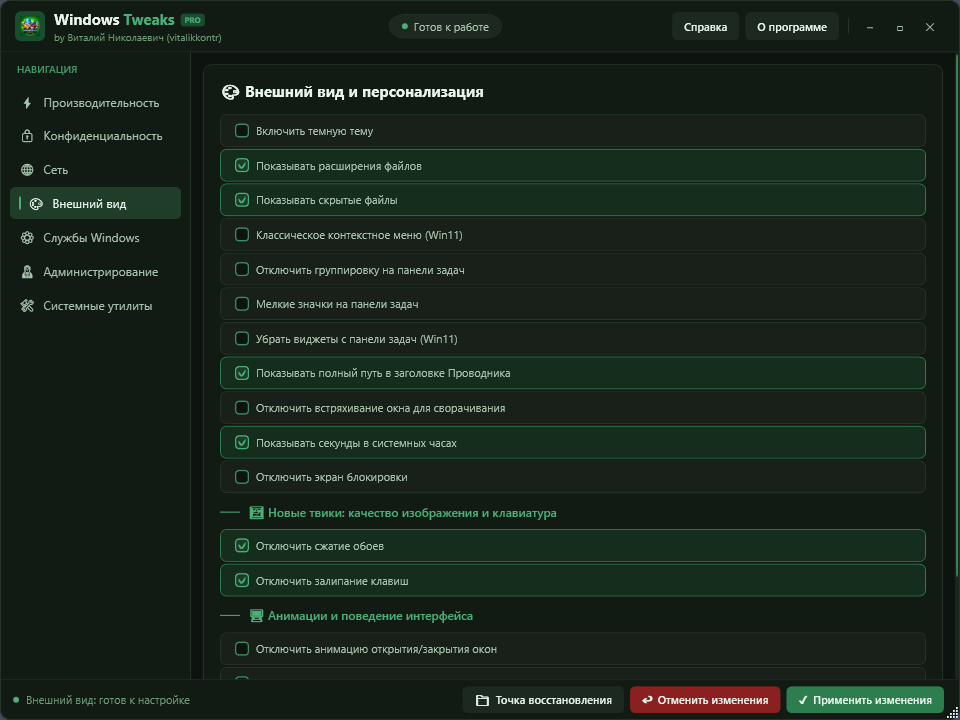
Task: Switch to the Сеть section
Action: pyautogui.click(x=96, y=170)
